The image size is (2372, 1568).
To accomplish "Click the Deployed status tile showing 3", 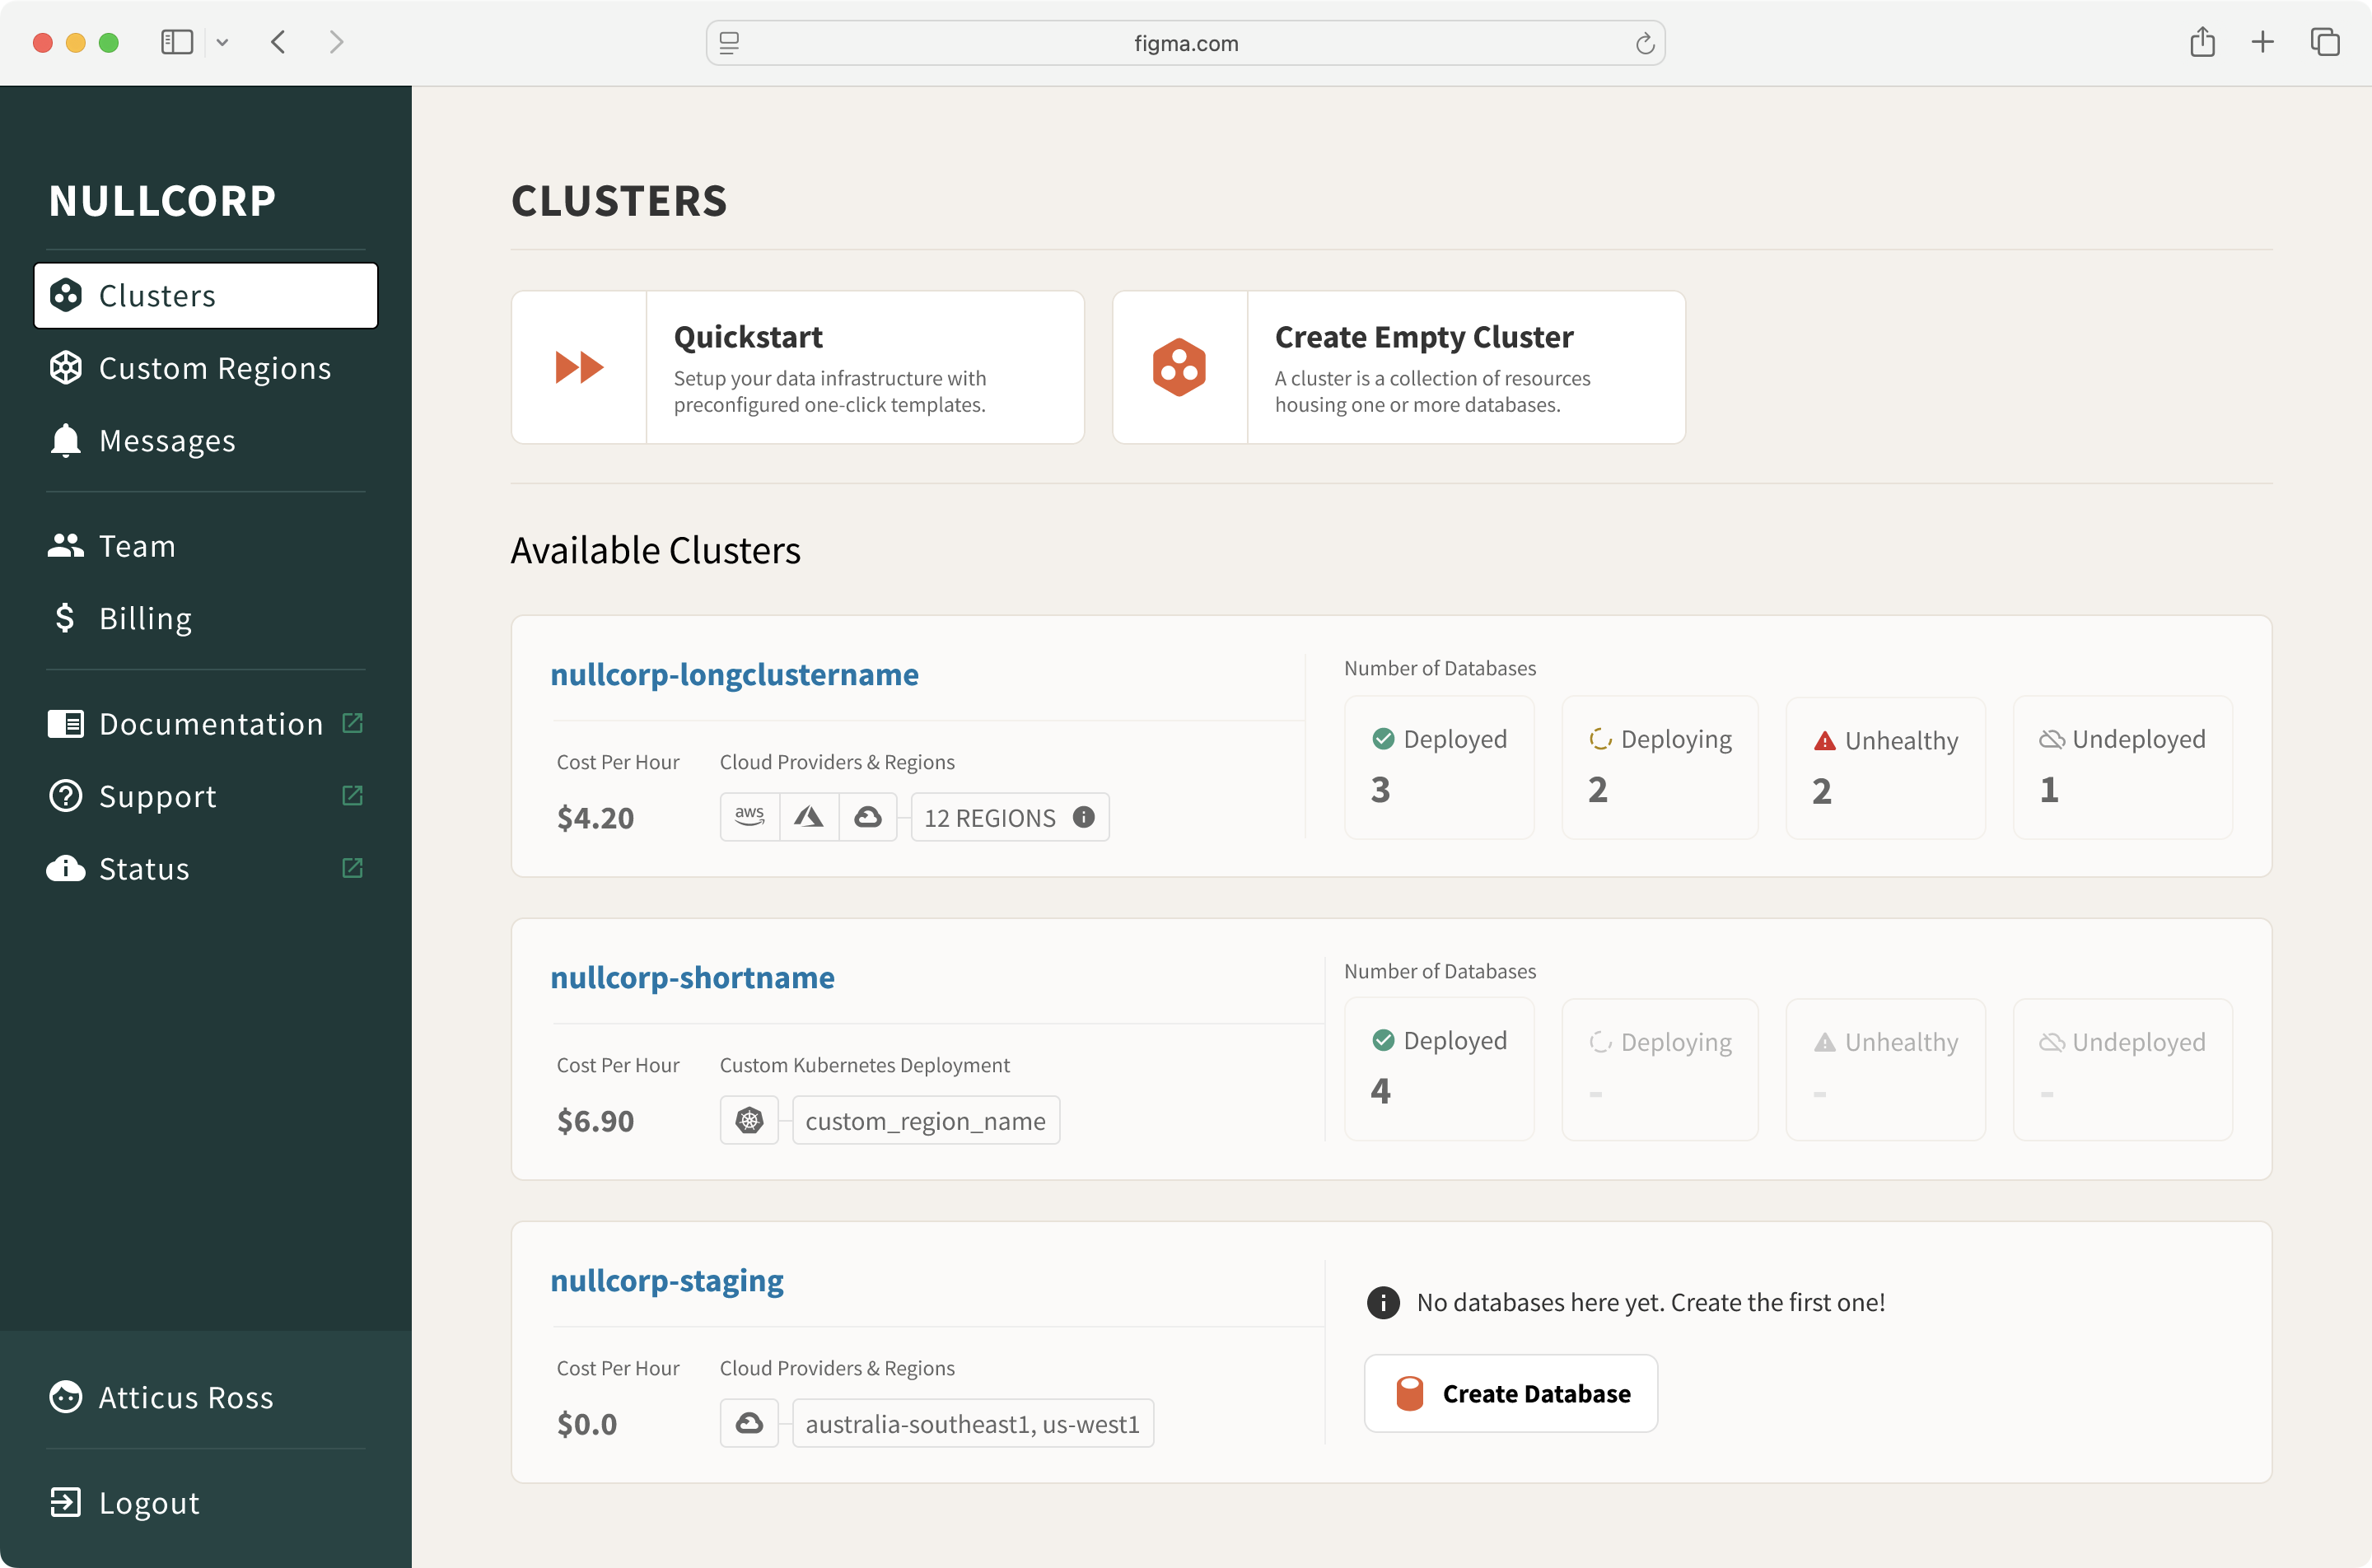I will click(1439, 766).
